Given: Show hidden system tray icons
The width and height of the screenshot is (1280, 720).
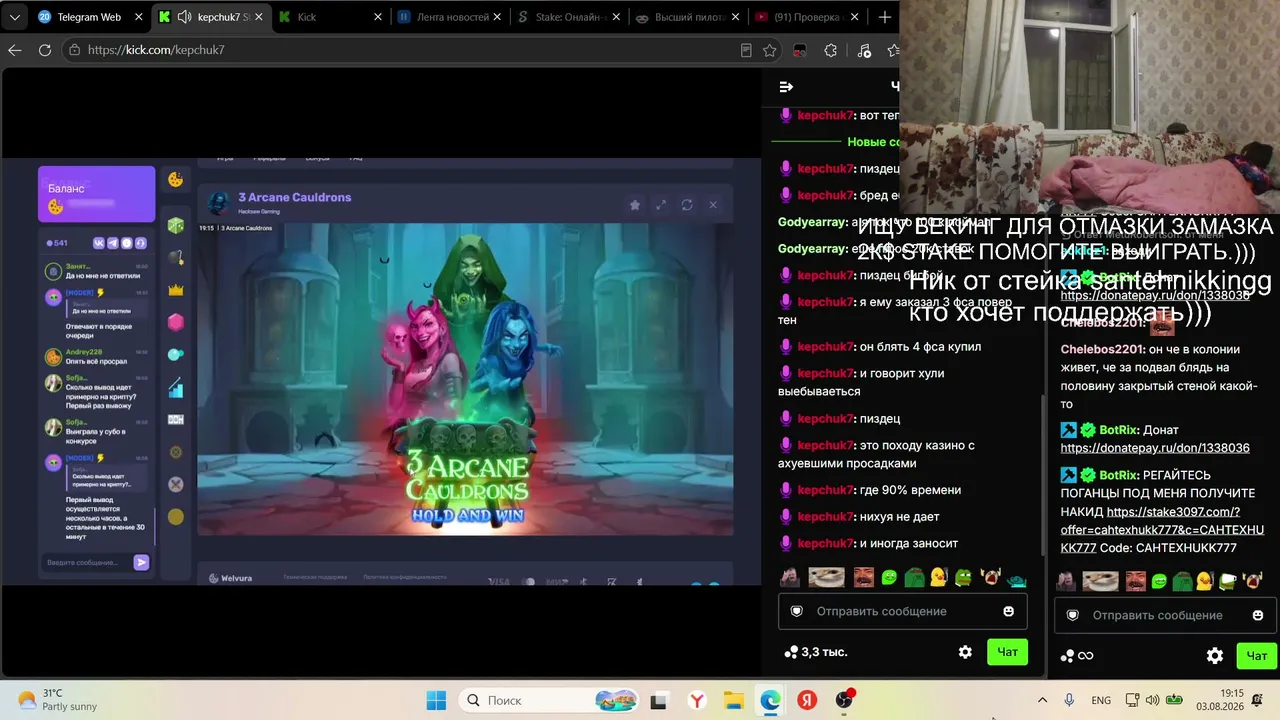Looking at the screenshot, I should coord(1042,700).
